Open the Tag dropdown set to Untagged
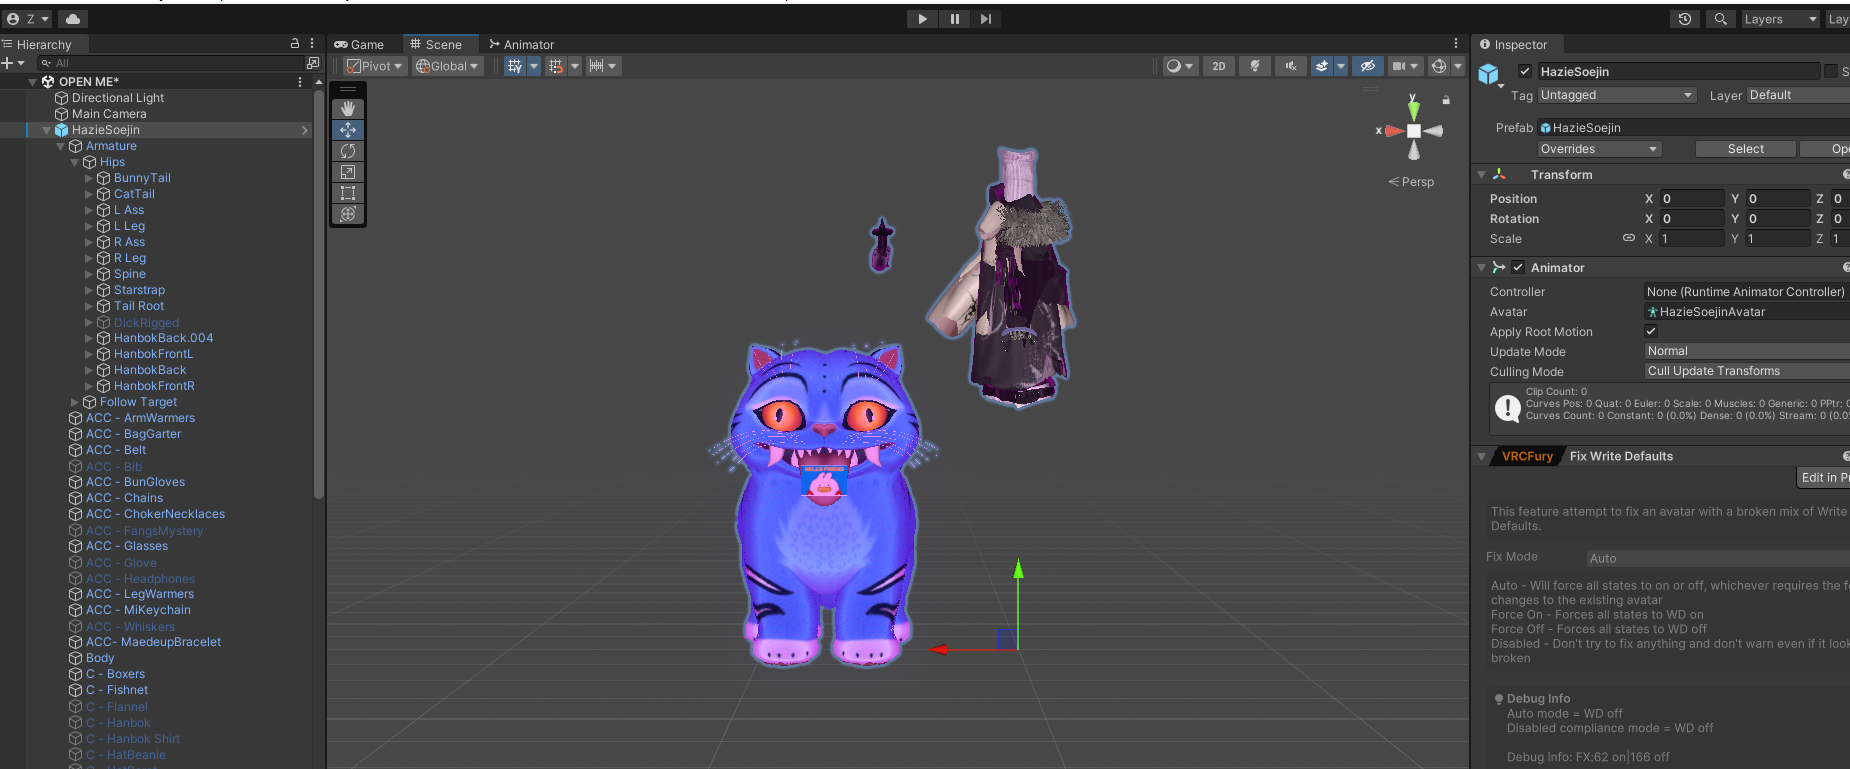 (x=1617, y=95)
